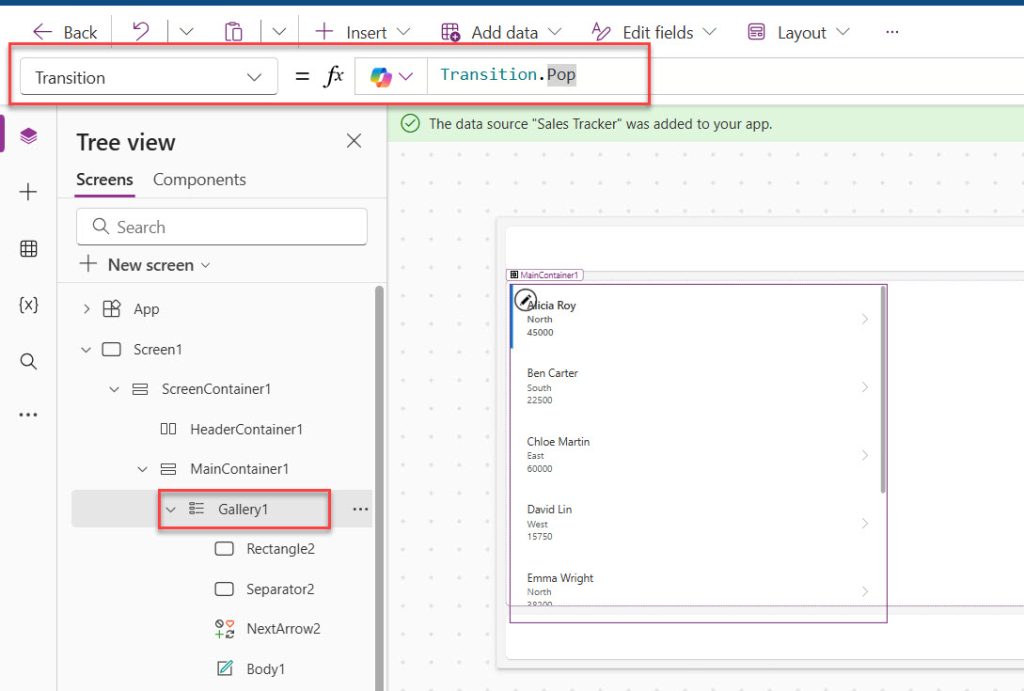Click the gallery edit pencil icon
Screen dimensions: 1024x691
pyautogui.click(x=525, y=300)
